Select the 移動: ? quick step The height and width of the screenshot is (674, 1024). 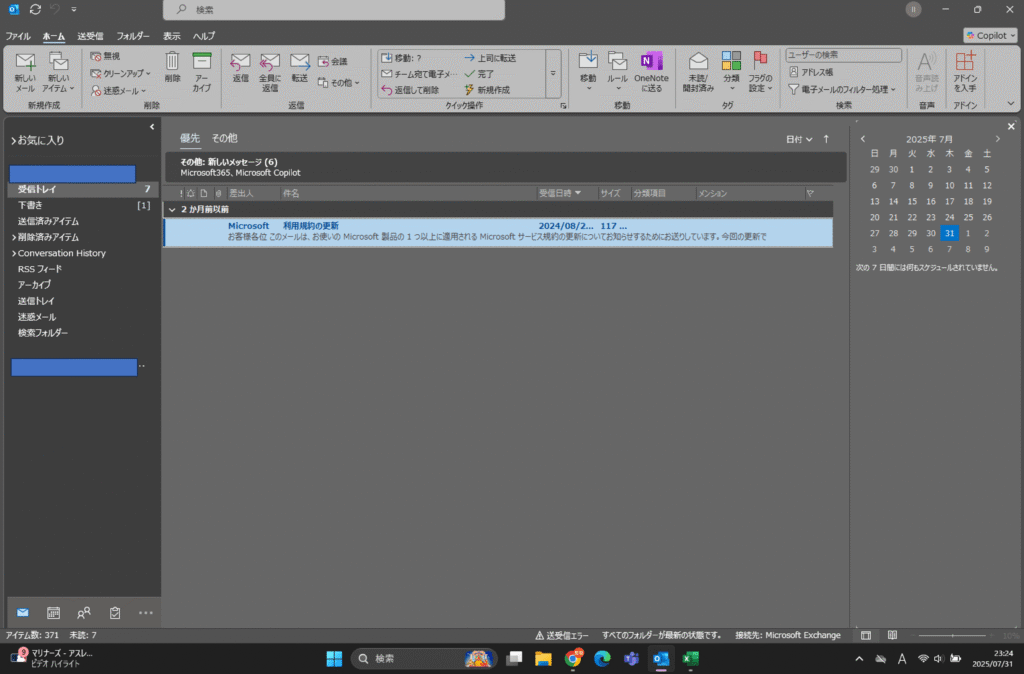[402, 57]
